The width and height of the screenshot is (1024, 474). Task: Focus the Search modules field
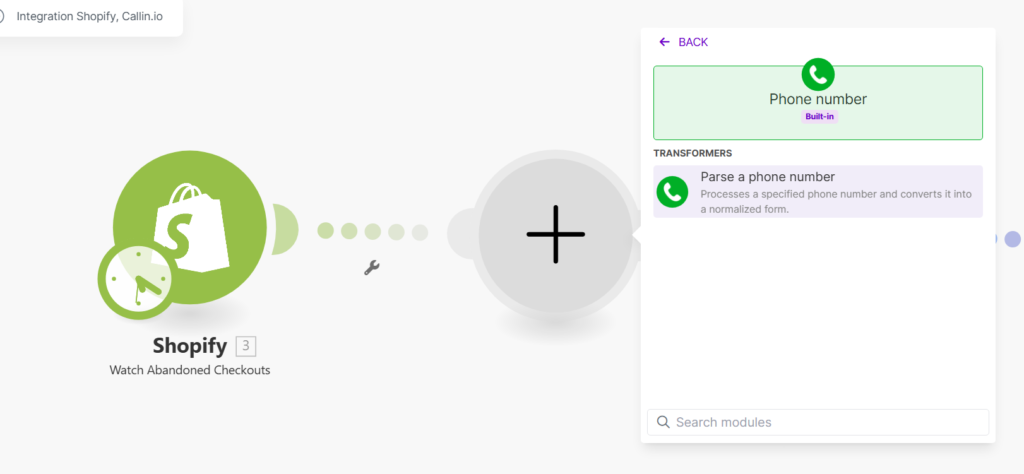[818, 422]
